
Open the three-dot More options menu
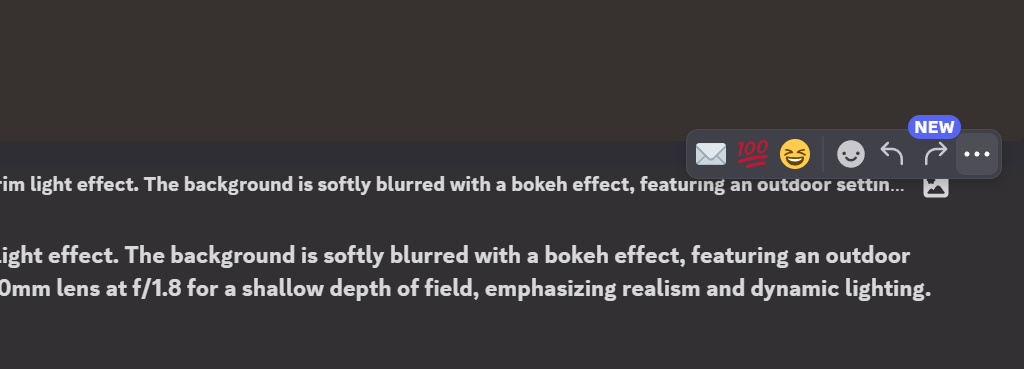[977, 155]
